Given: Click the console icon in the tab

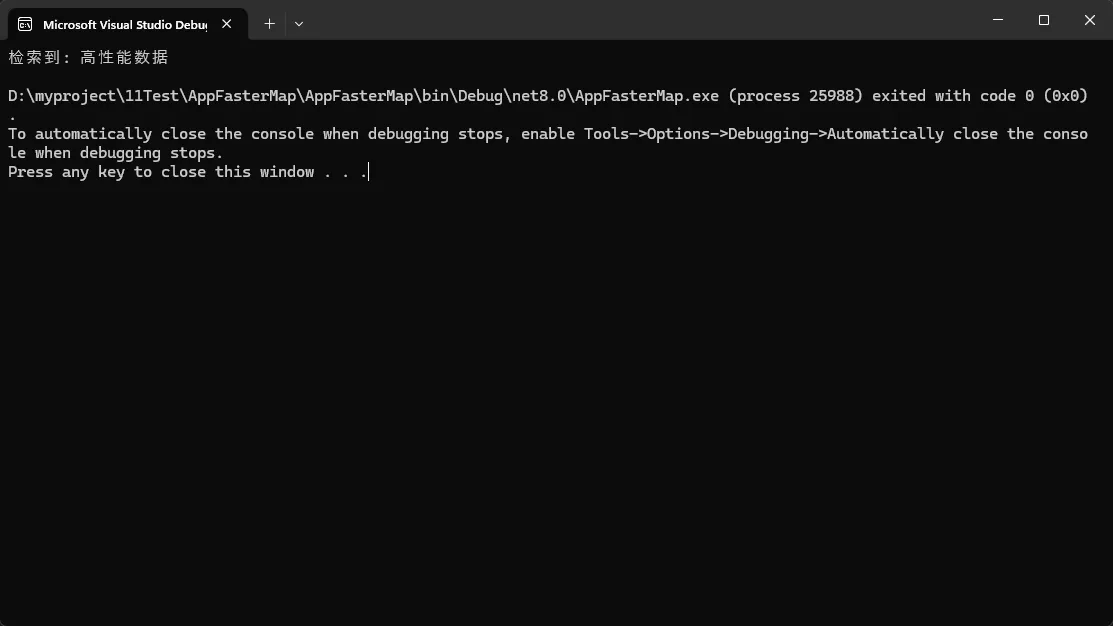Looking at the screenshot, I should click(x=25, y=24).
